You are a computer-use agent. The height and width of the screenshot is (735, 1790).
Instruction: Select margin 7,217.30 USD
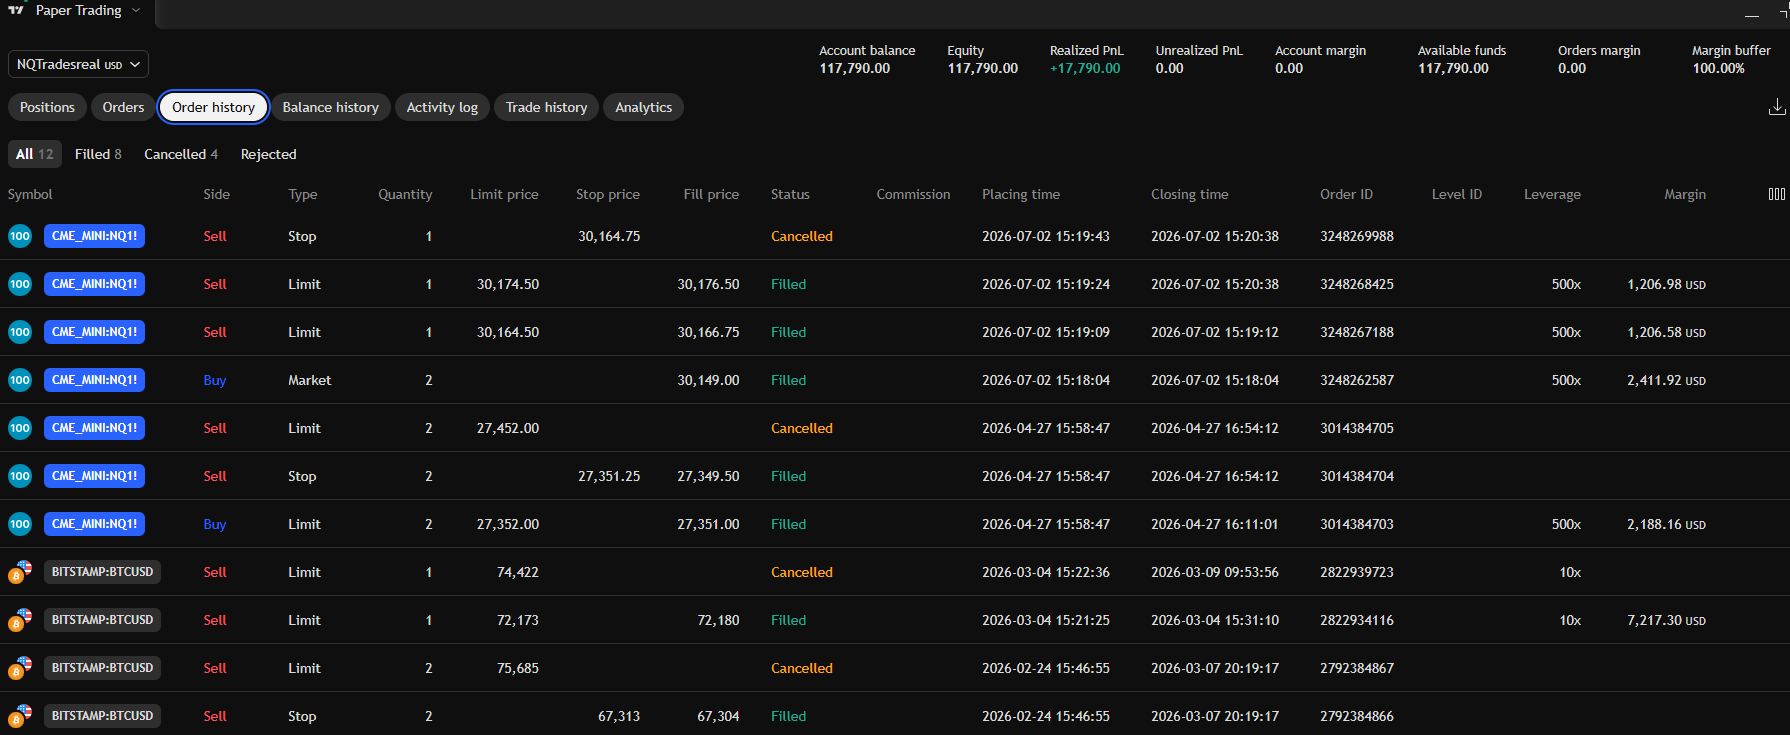click(1666, 620)
